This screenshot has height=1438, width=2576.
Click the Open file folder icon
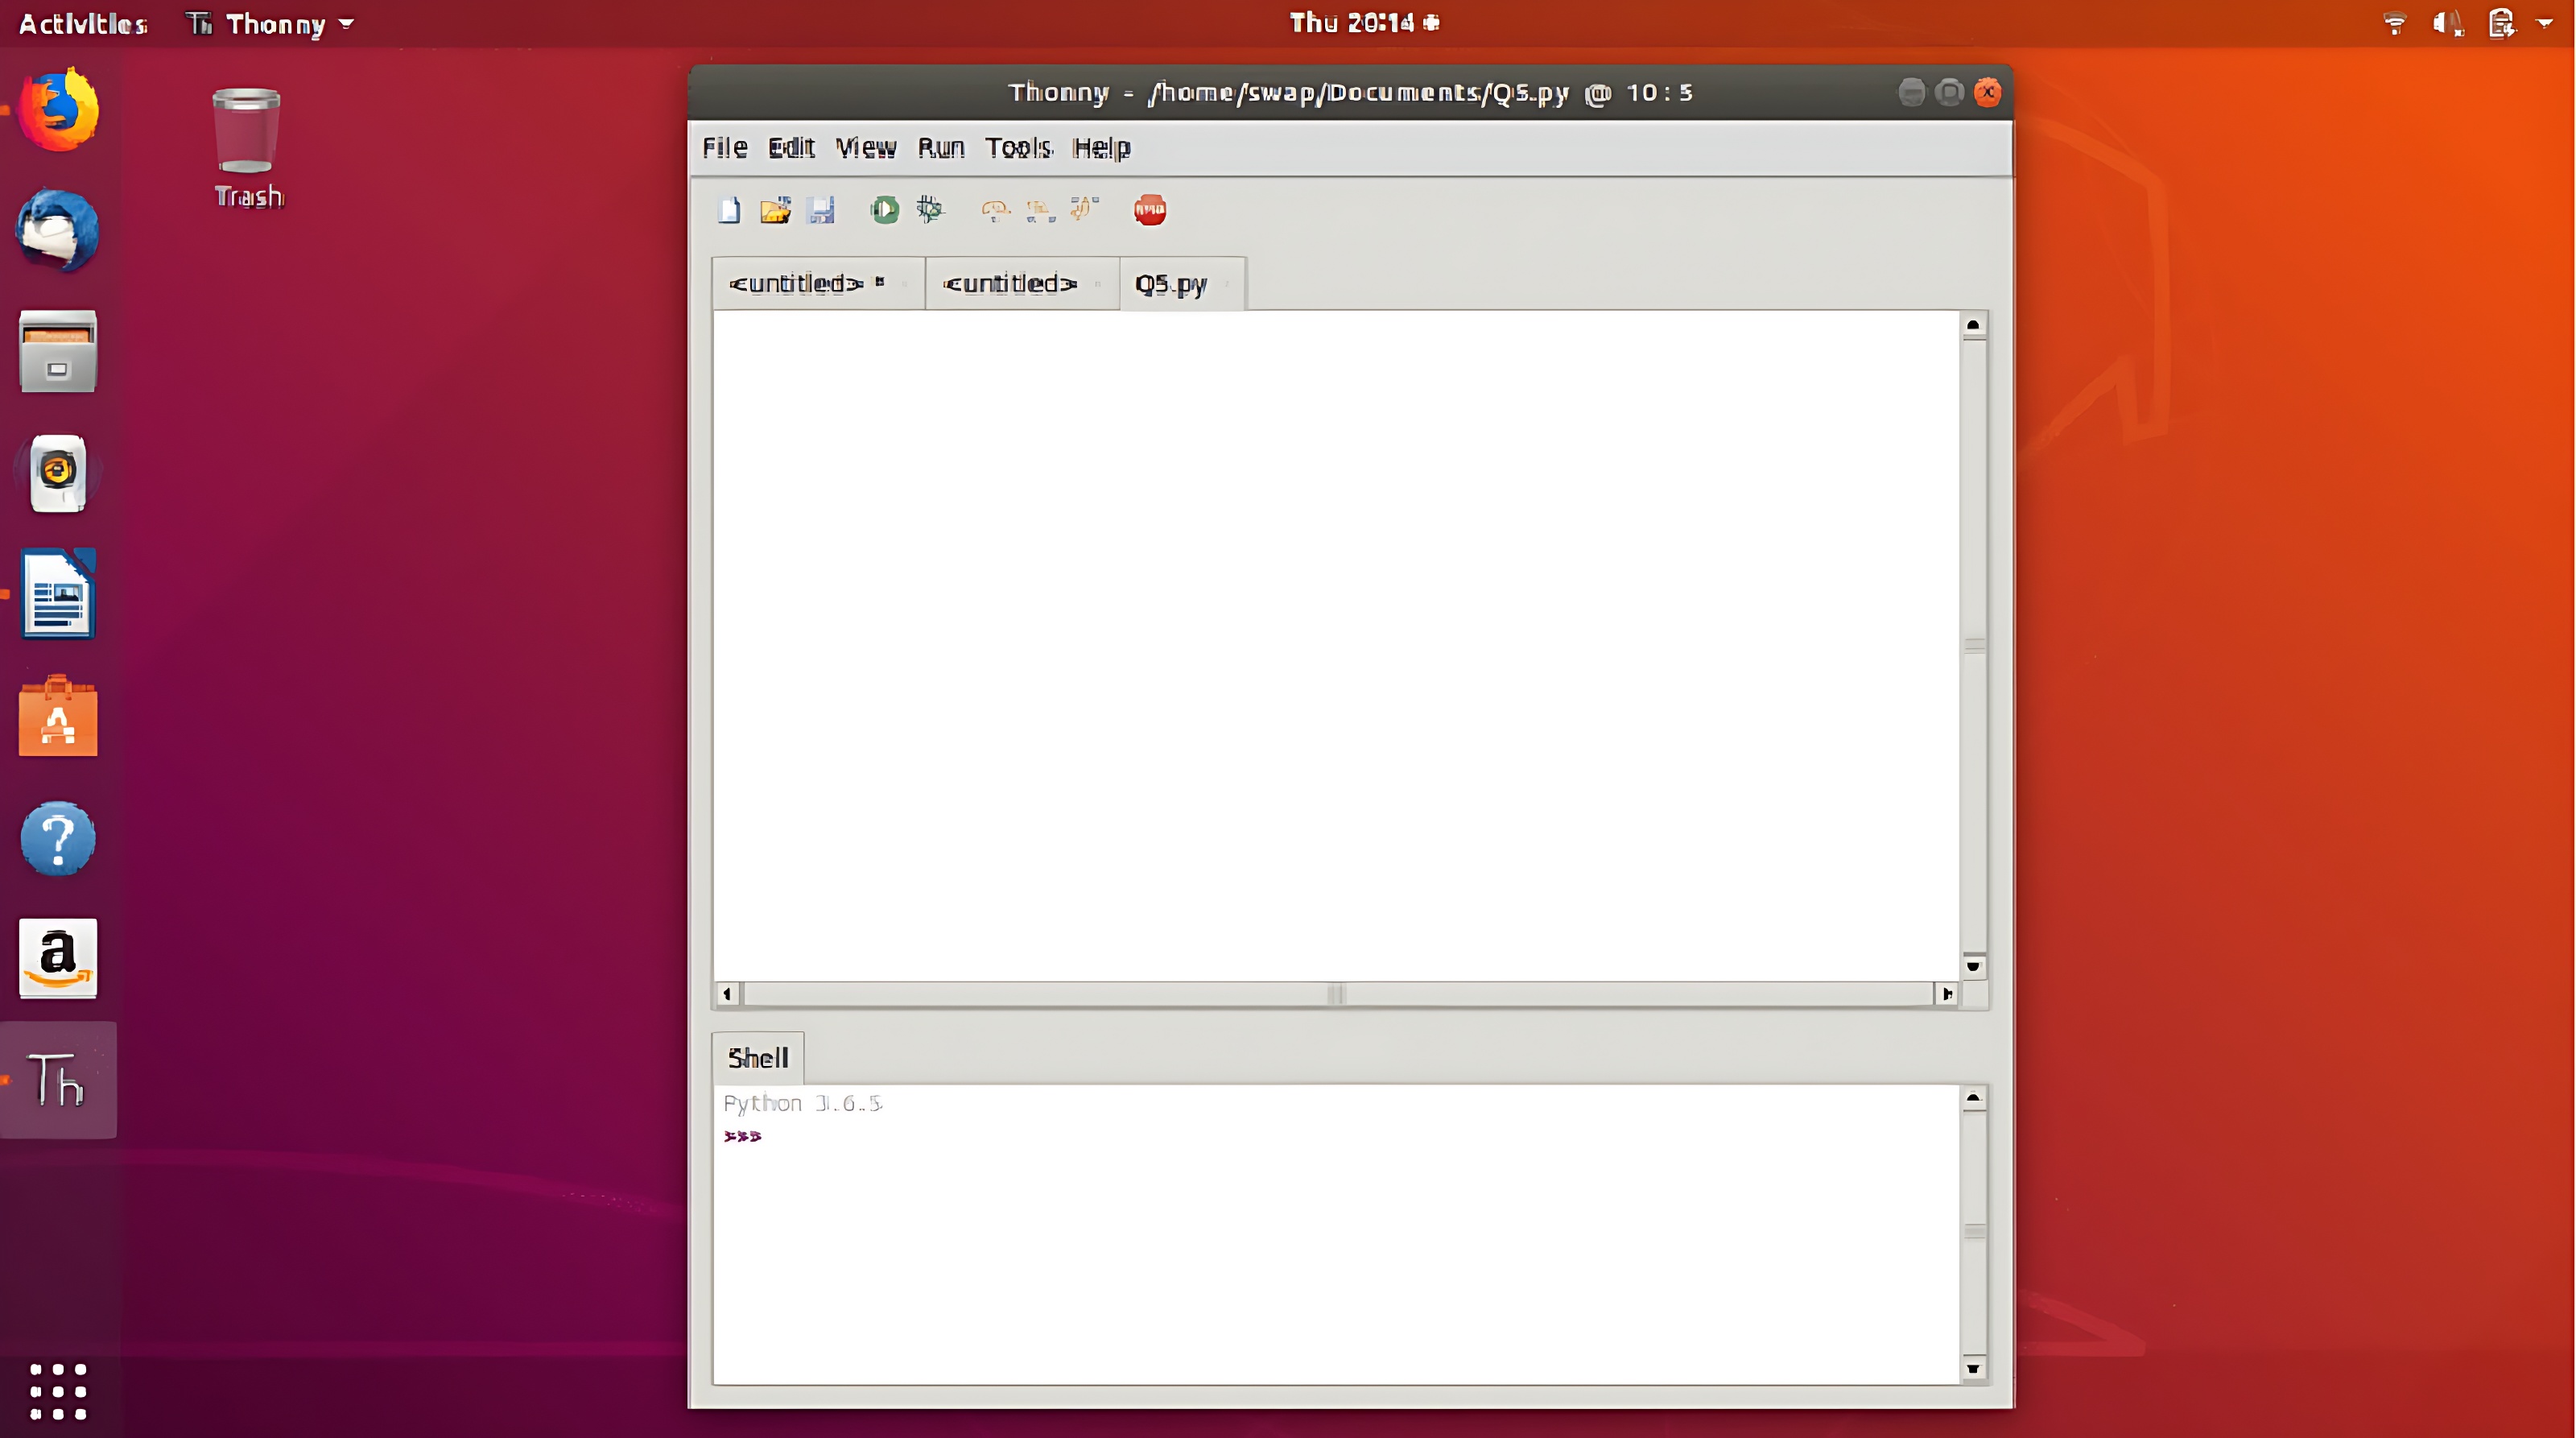775,210
